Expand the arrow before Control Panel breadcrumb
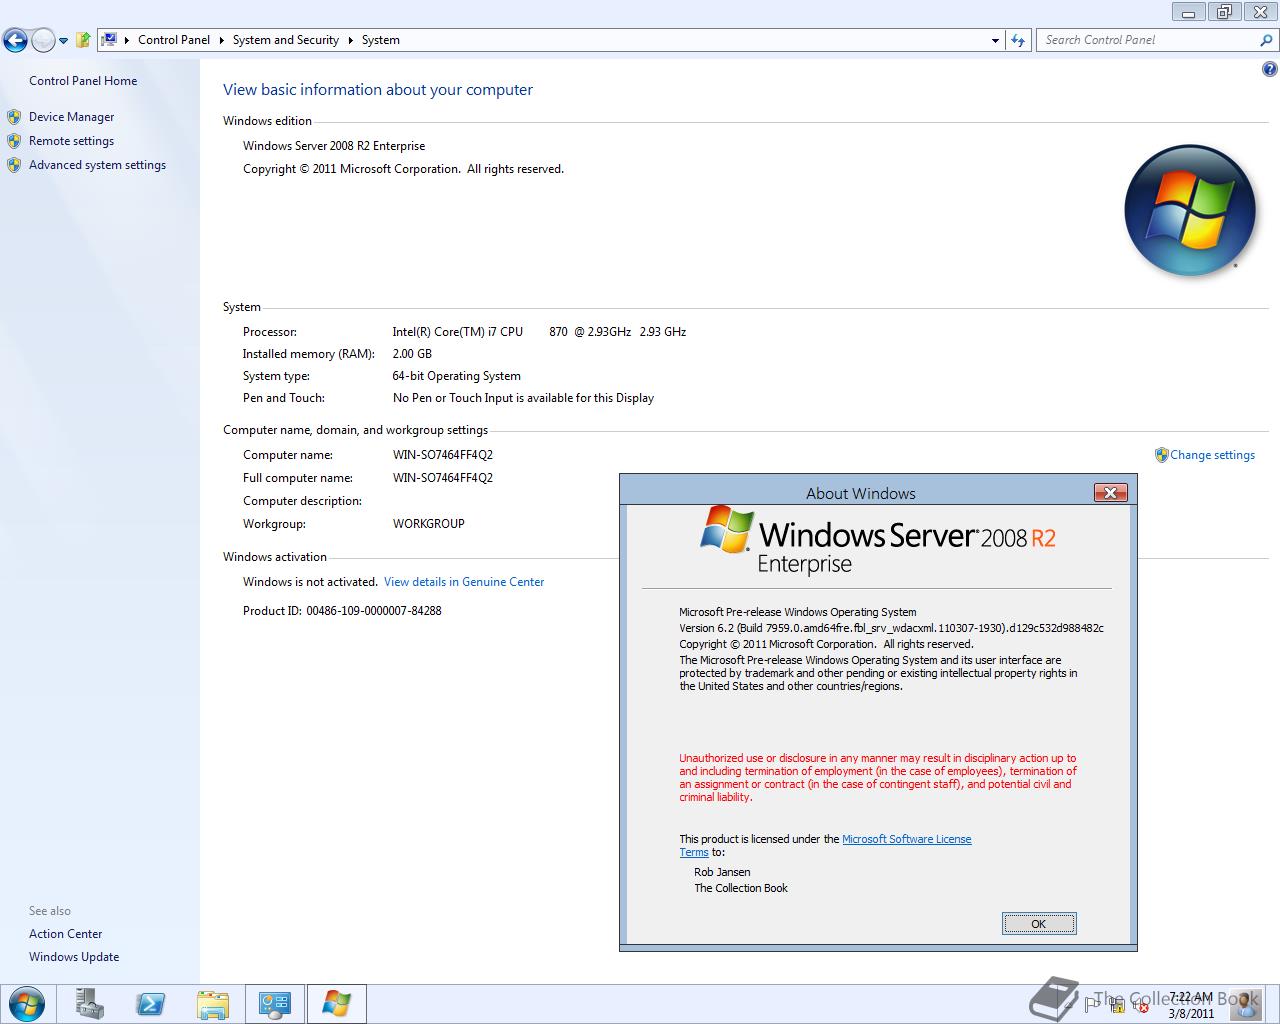 click(x=127, y=40)
